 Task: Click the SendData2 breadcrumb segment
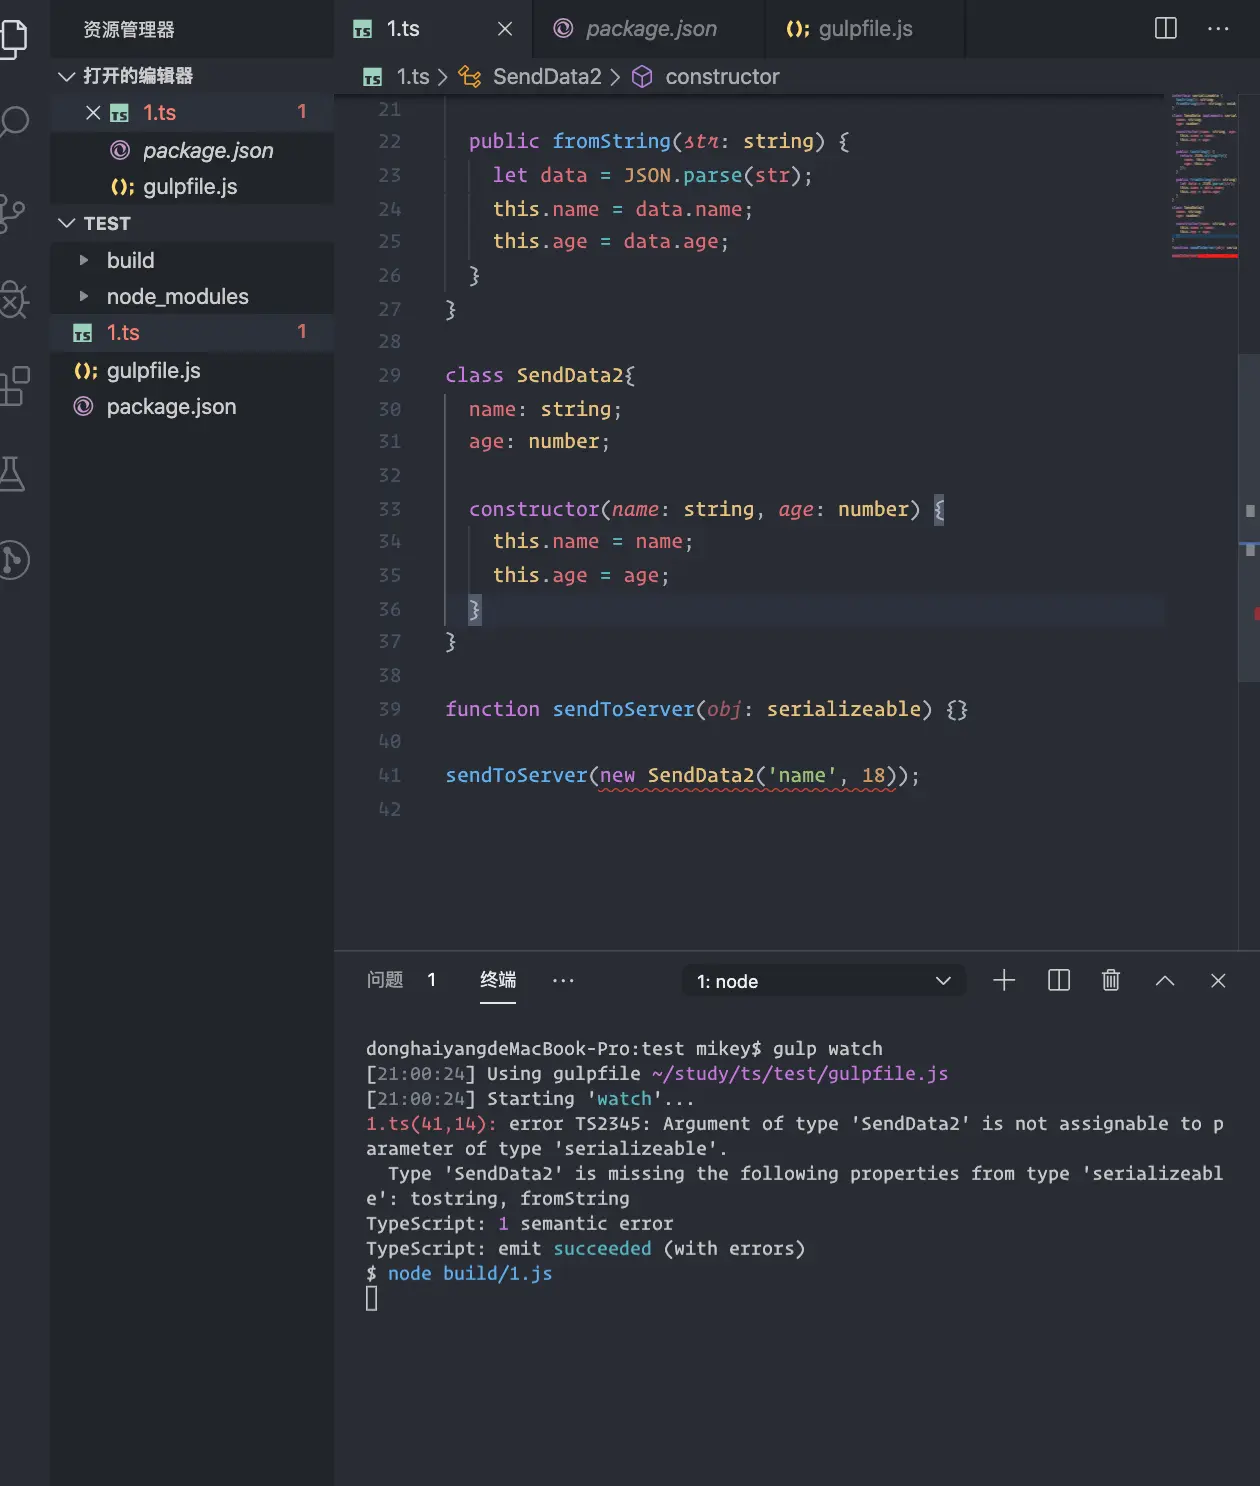[x=547, y=77]
